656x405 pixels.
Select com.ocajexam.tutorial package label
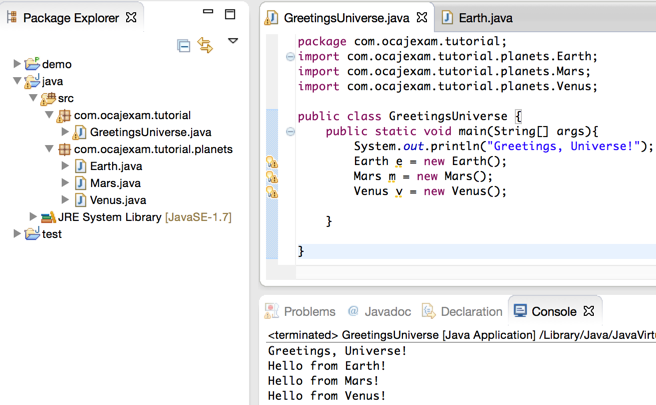click(x=132, y=115)
